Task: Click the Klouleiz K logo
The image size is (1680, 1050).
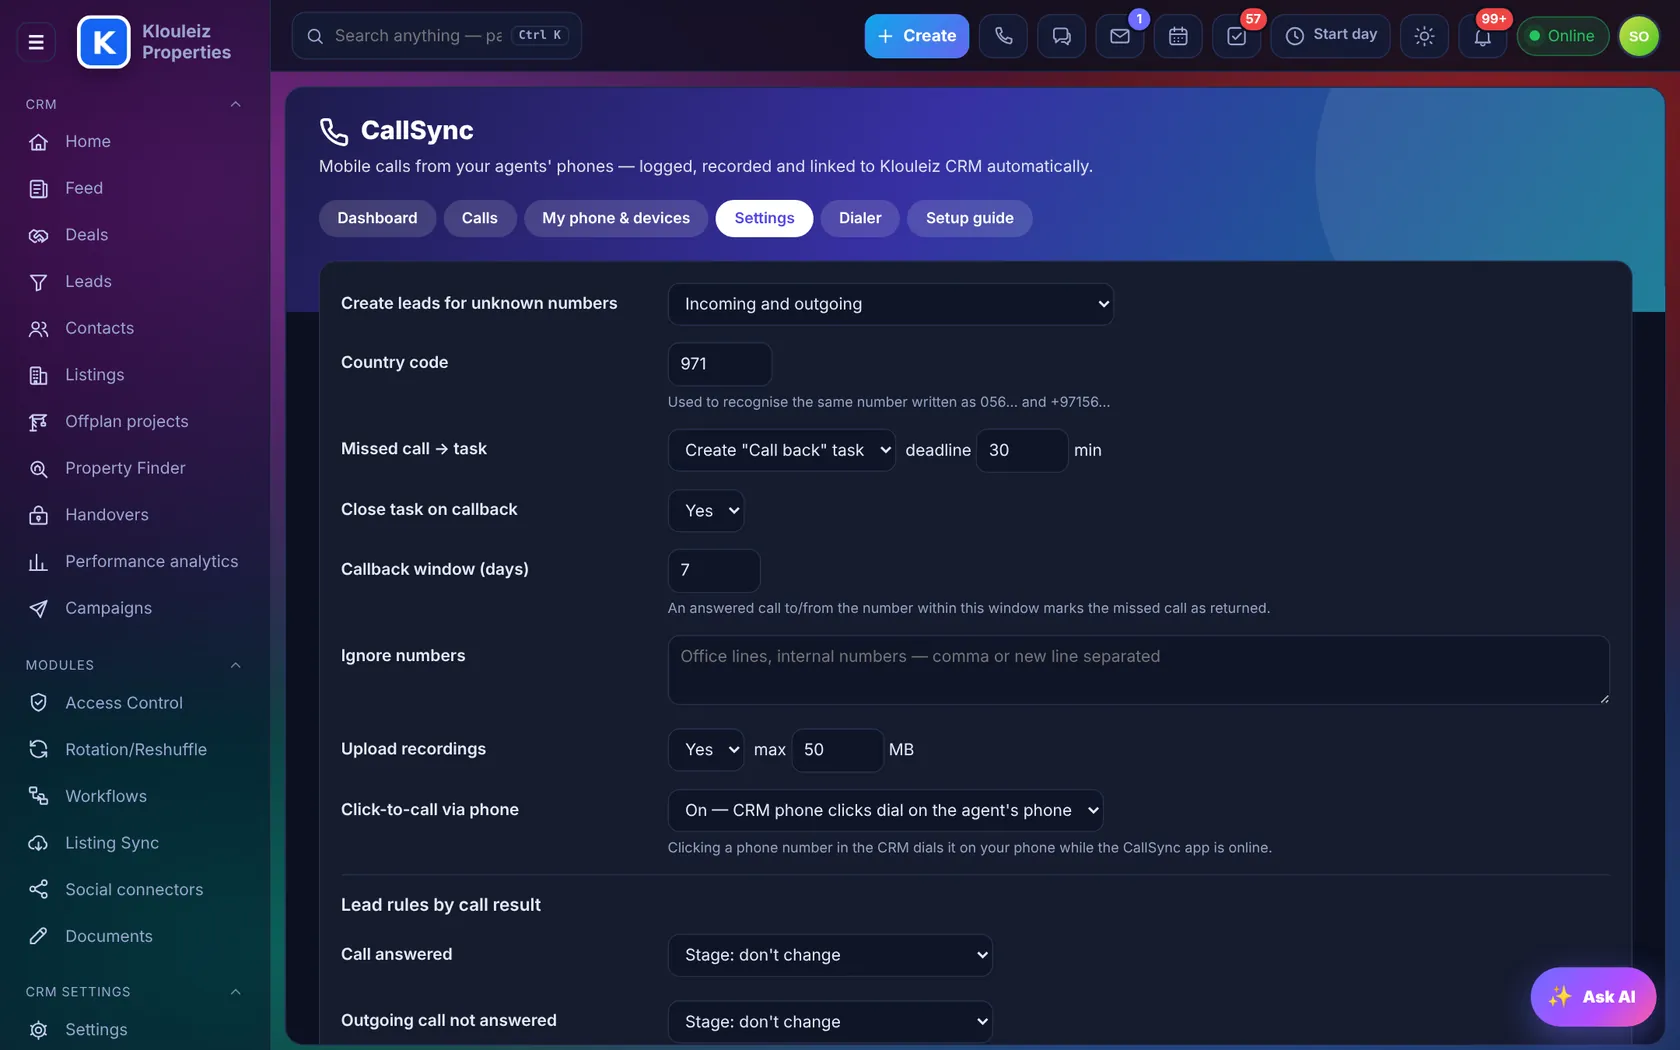Action: pyautogui.click(x=104, y=42)
